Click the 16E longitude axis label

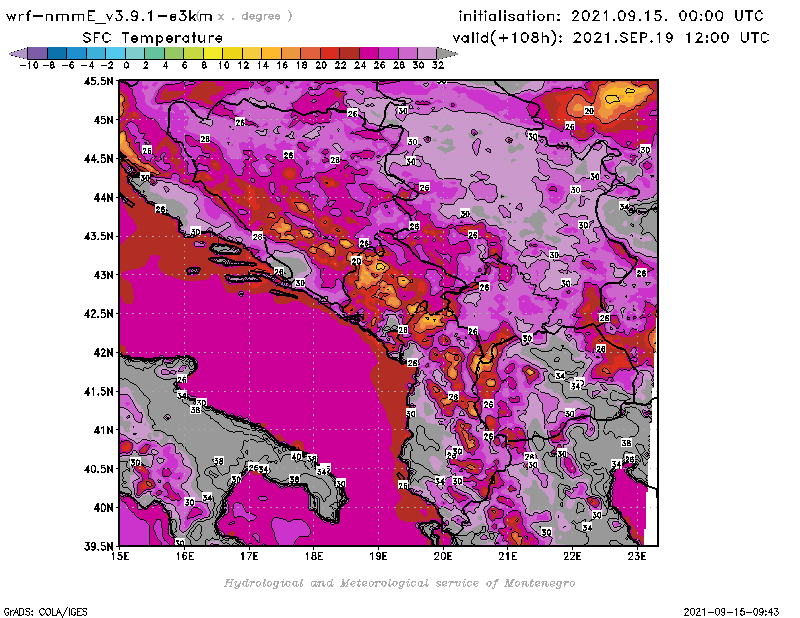point(185,556)
